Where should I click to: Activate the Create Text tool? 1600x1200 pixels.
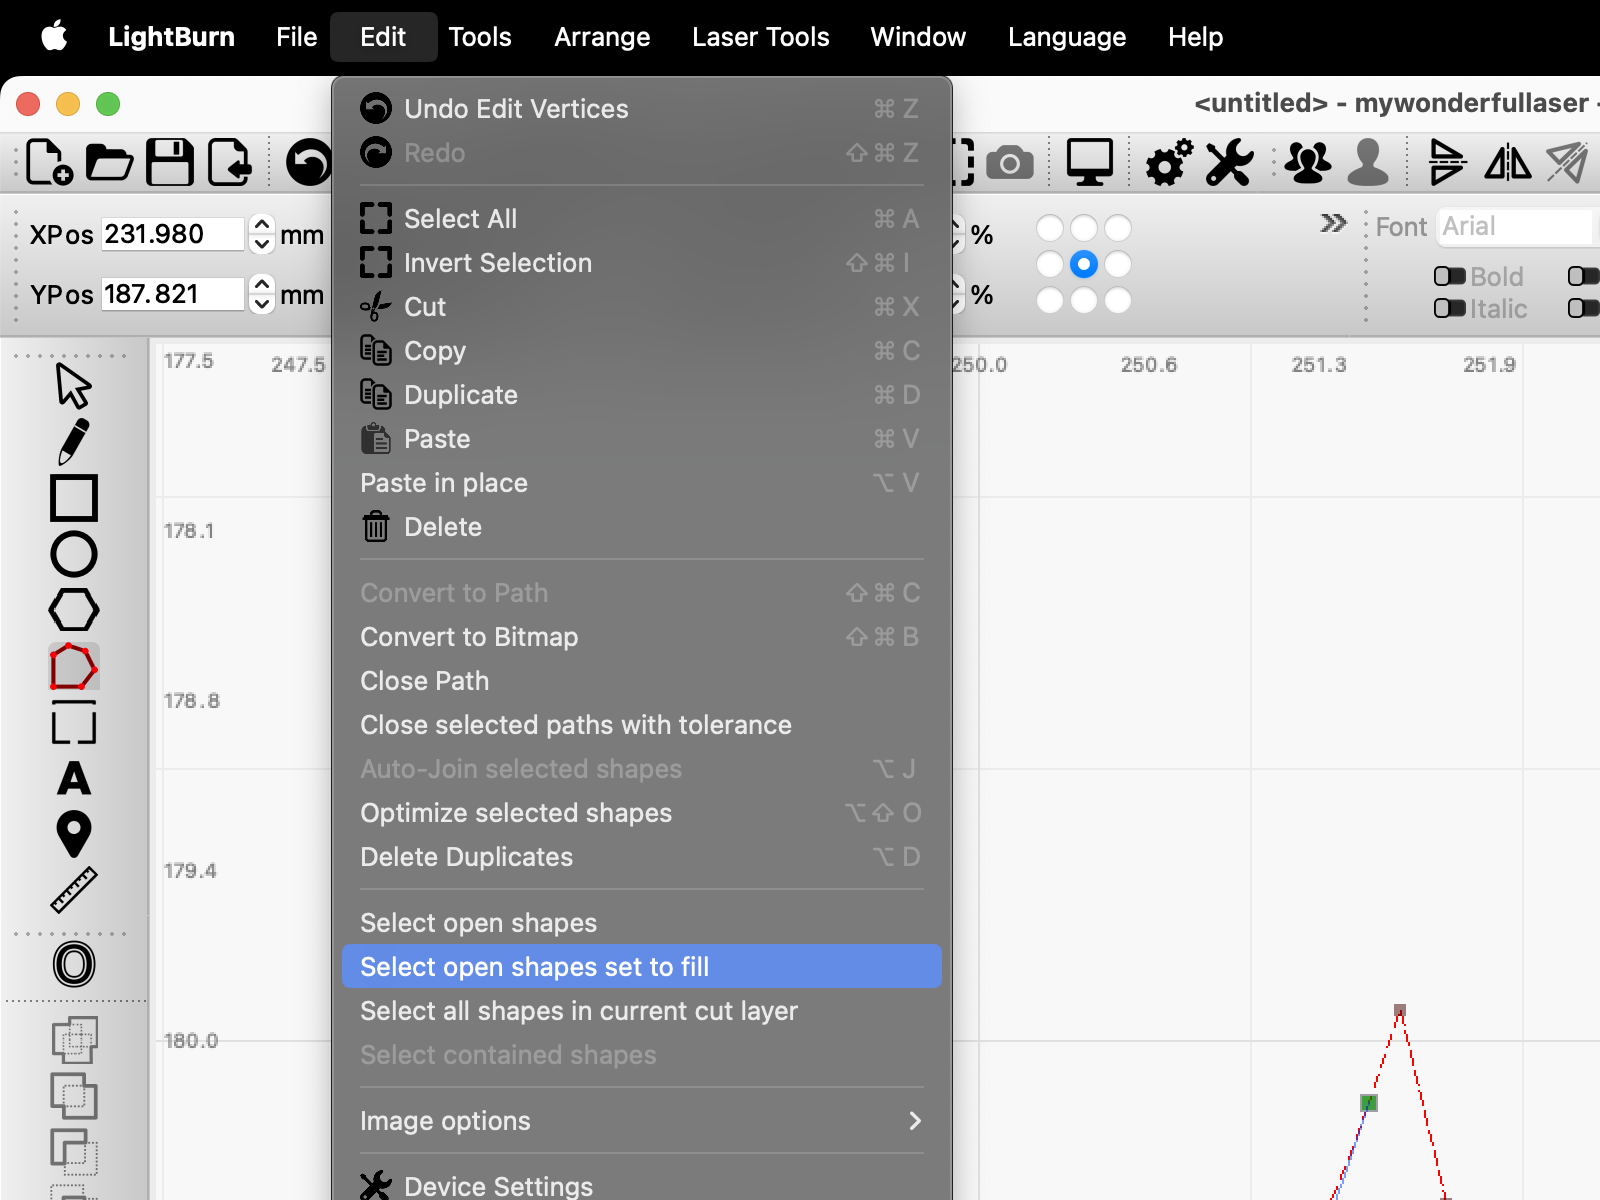pos(72,780)
